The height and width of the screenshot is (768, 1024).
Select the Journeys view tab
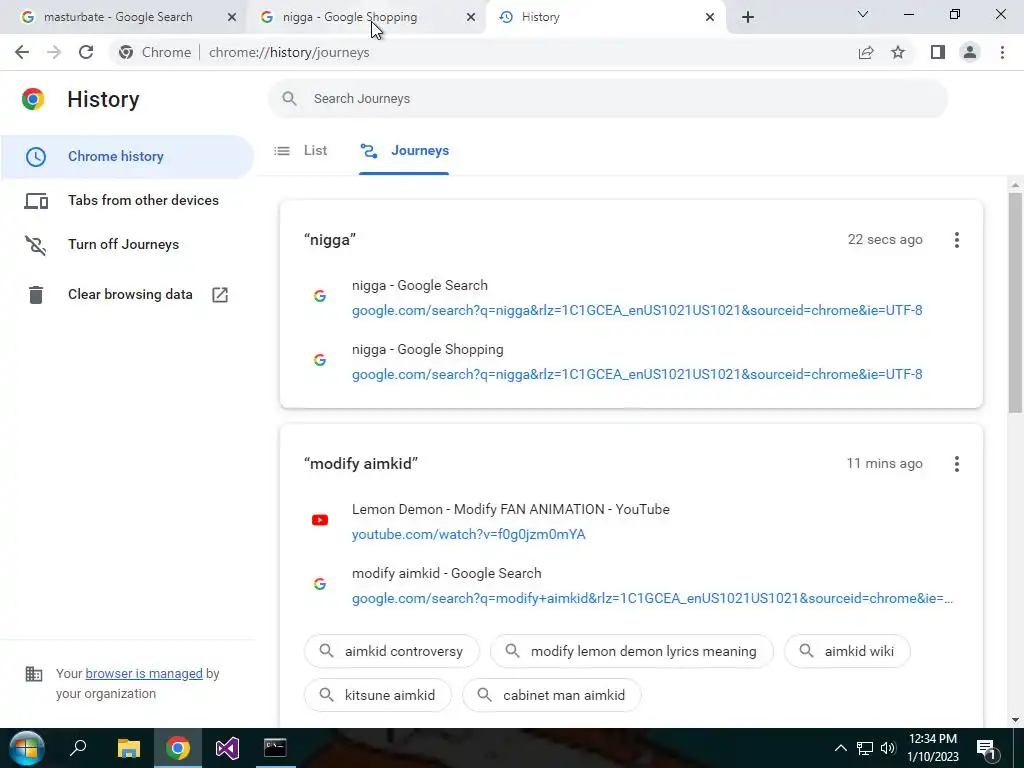coord(404,151)
